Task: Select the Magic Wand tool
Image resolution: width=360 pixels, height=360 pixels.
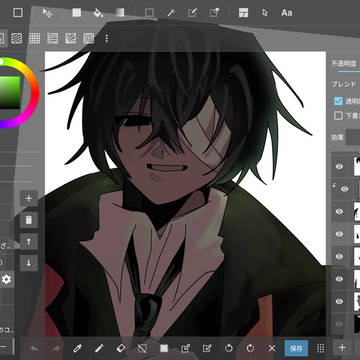Action: pos(171,13)
